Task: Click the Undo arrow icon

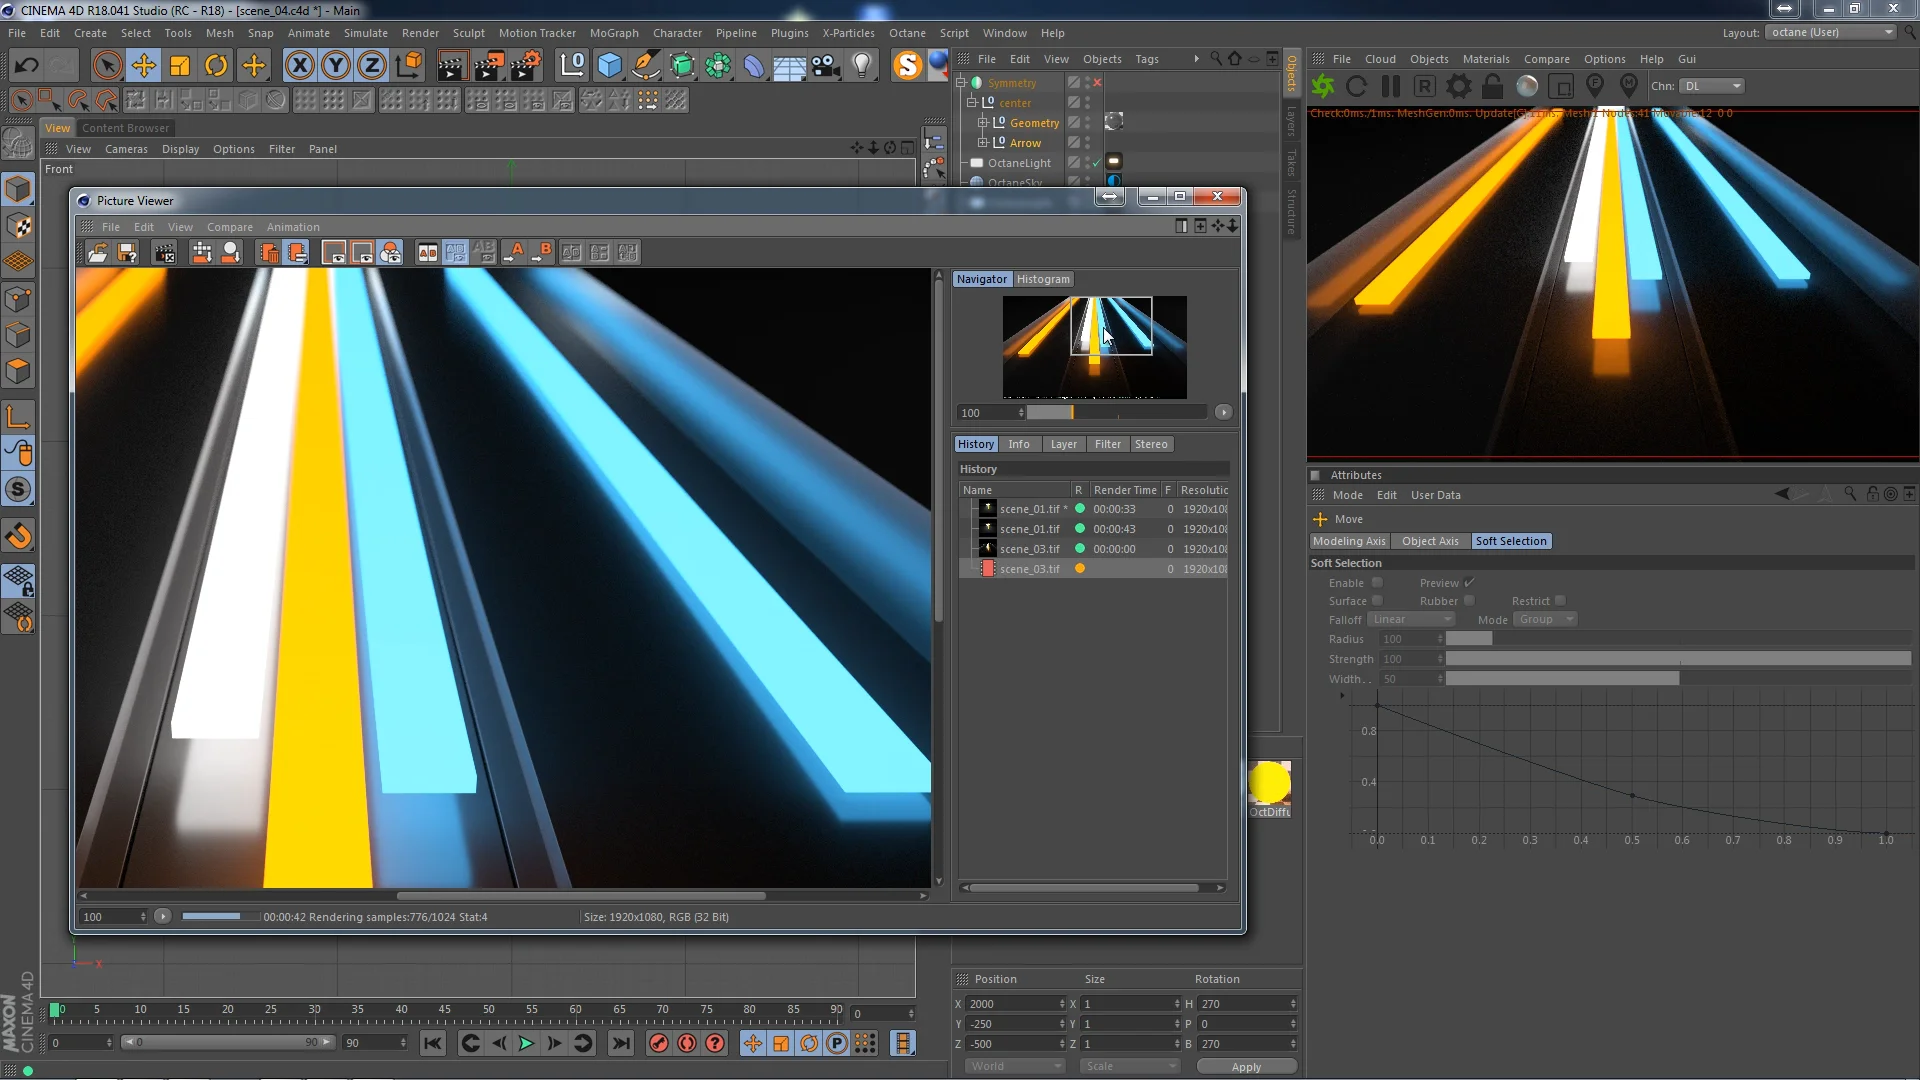Action: 26,66
